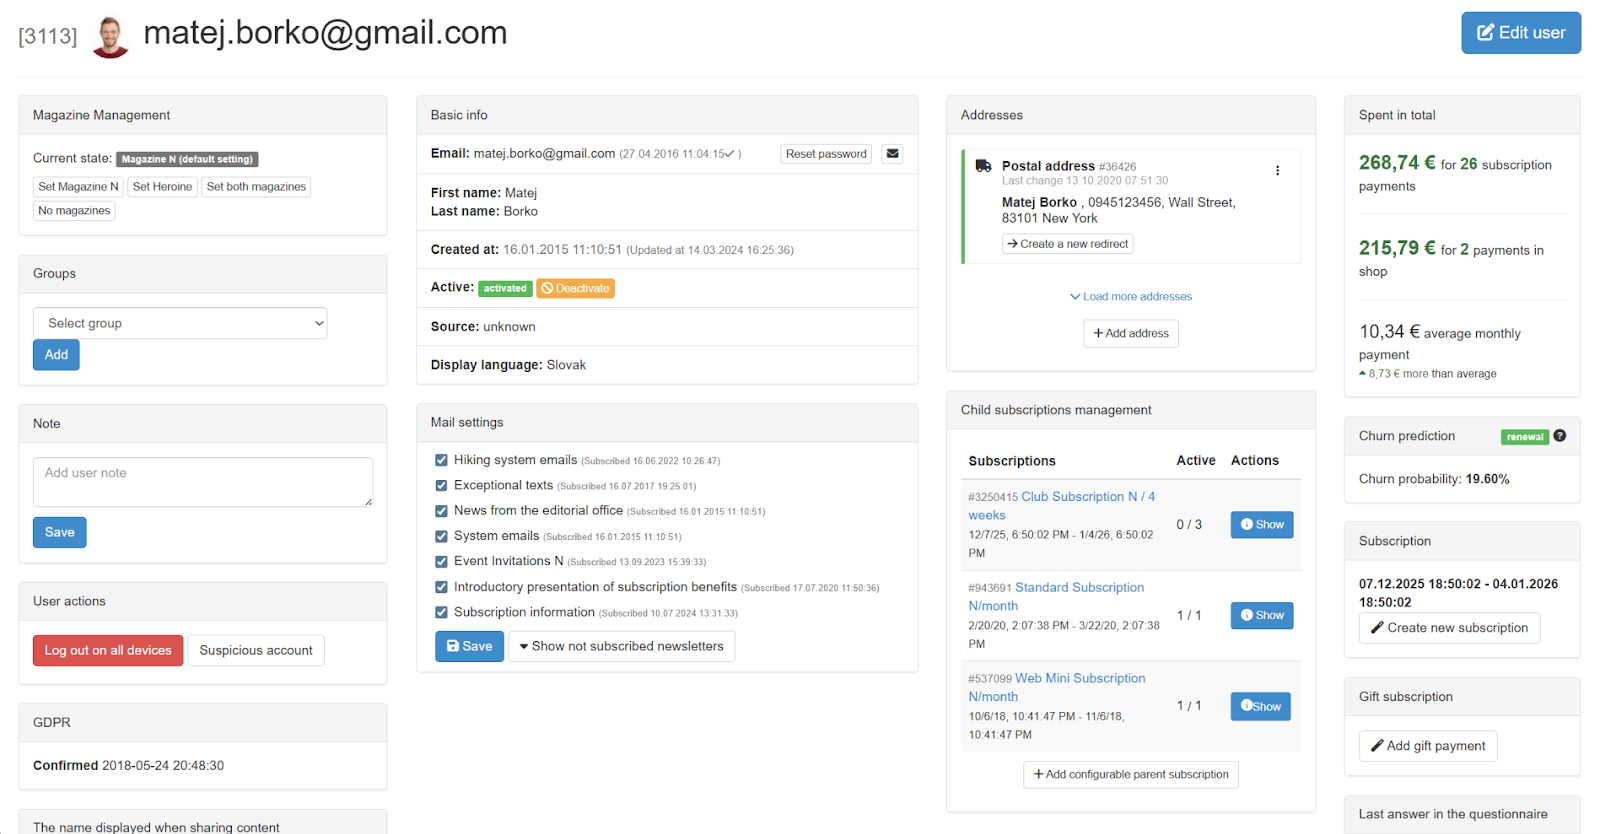Expand Load more addresses
Screen dimensions: 1600x834
coord(1130,297)
